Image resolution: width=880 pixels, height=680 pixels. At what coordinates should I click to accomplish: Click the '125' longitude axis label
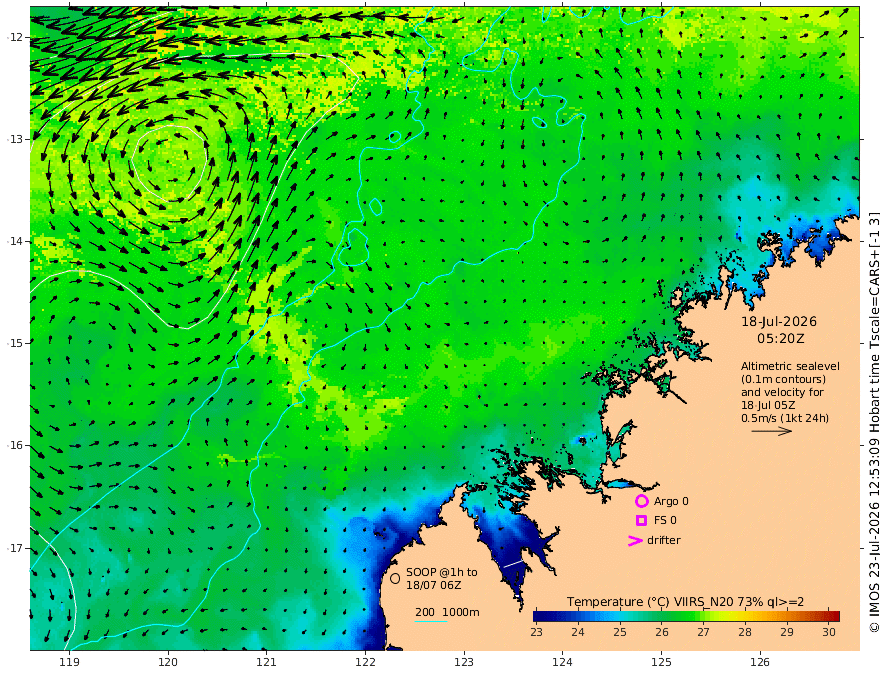[662, 662]
